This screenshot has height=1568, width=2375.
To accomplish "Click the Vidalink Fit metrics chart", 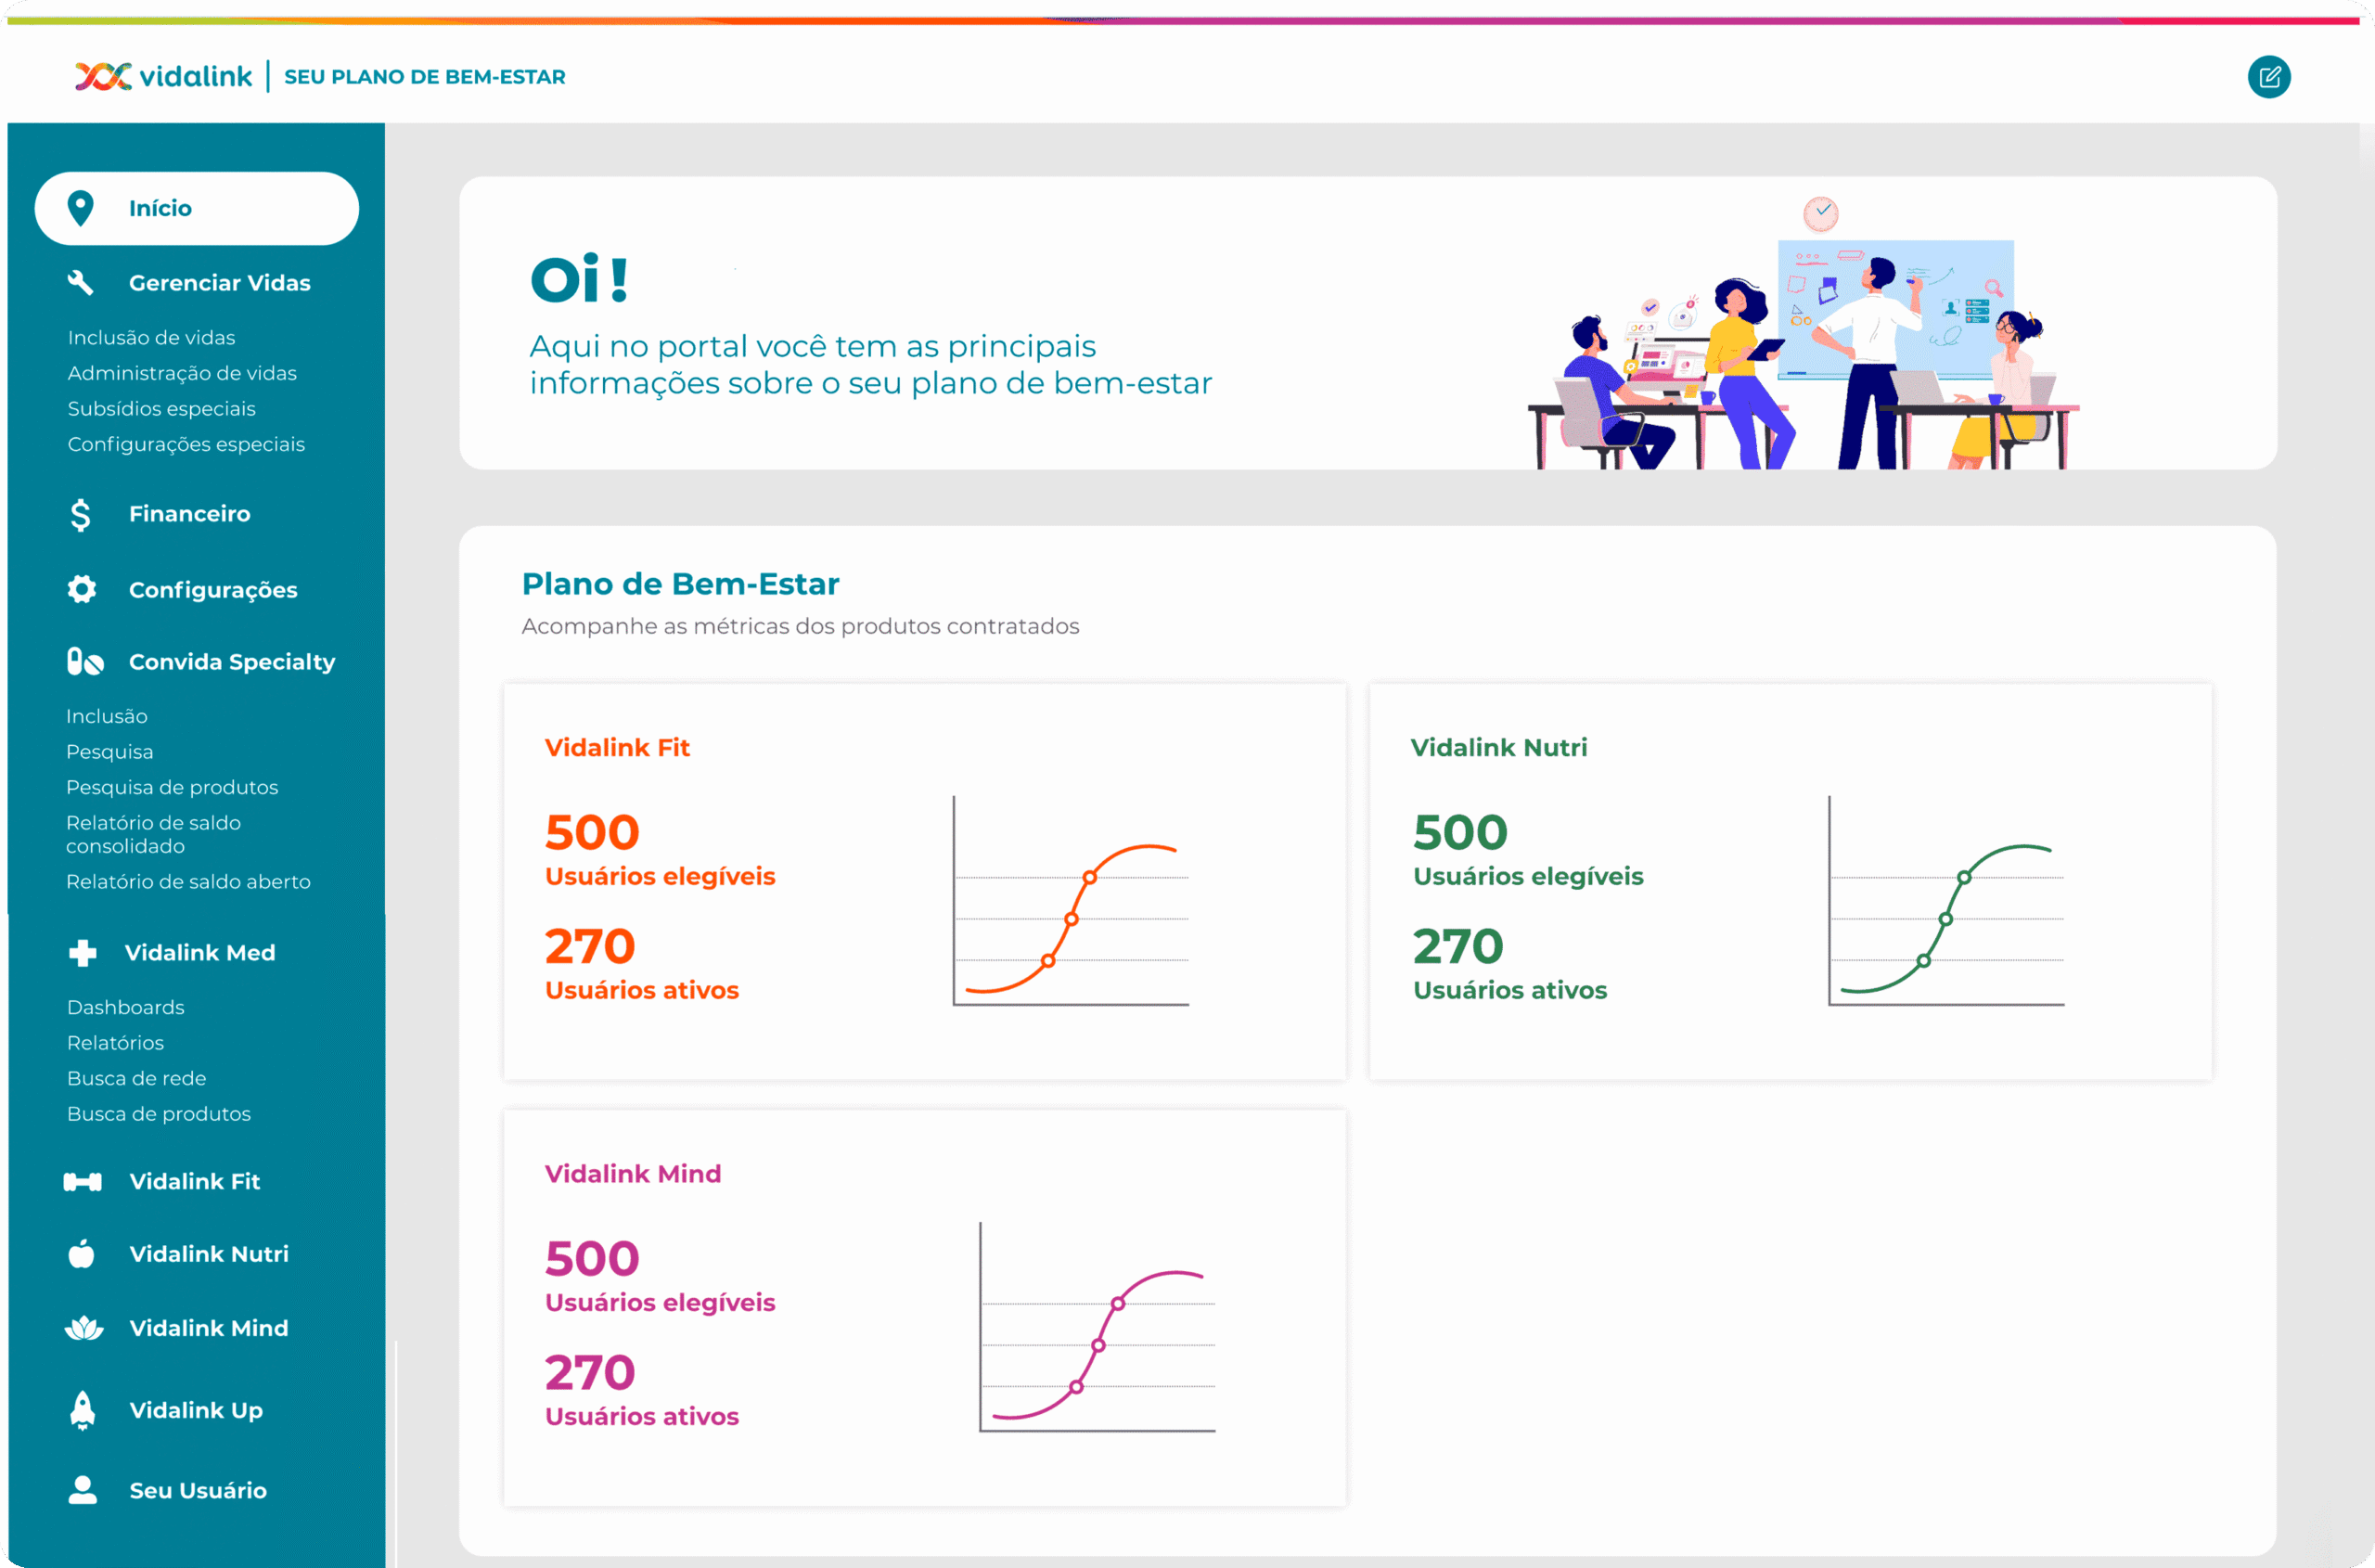I will click(1071, 902).
